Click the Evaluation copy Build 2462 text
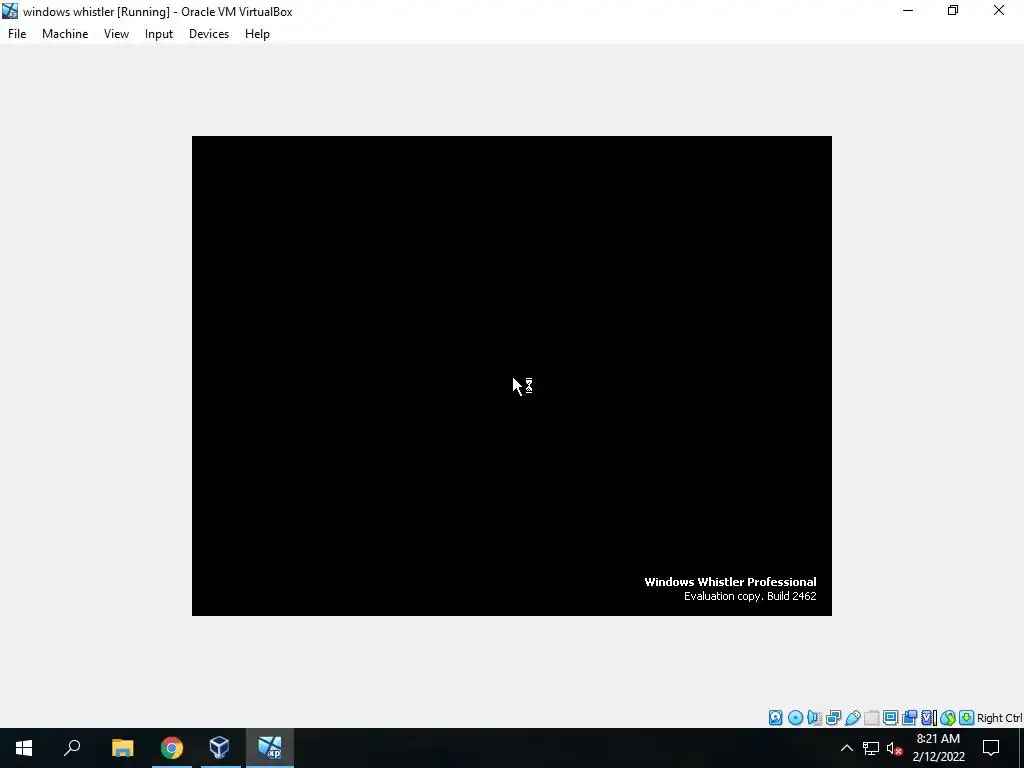 point(750,596)
